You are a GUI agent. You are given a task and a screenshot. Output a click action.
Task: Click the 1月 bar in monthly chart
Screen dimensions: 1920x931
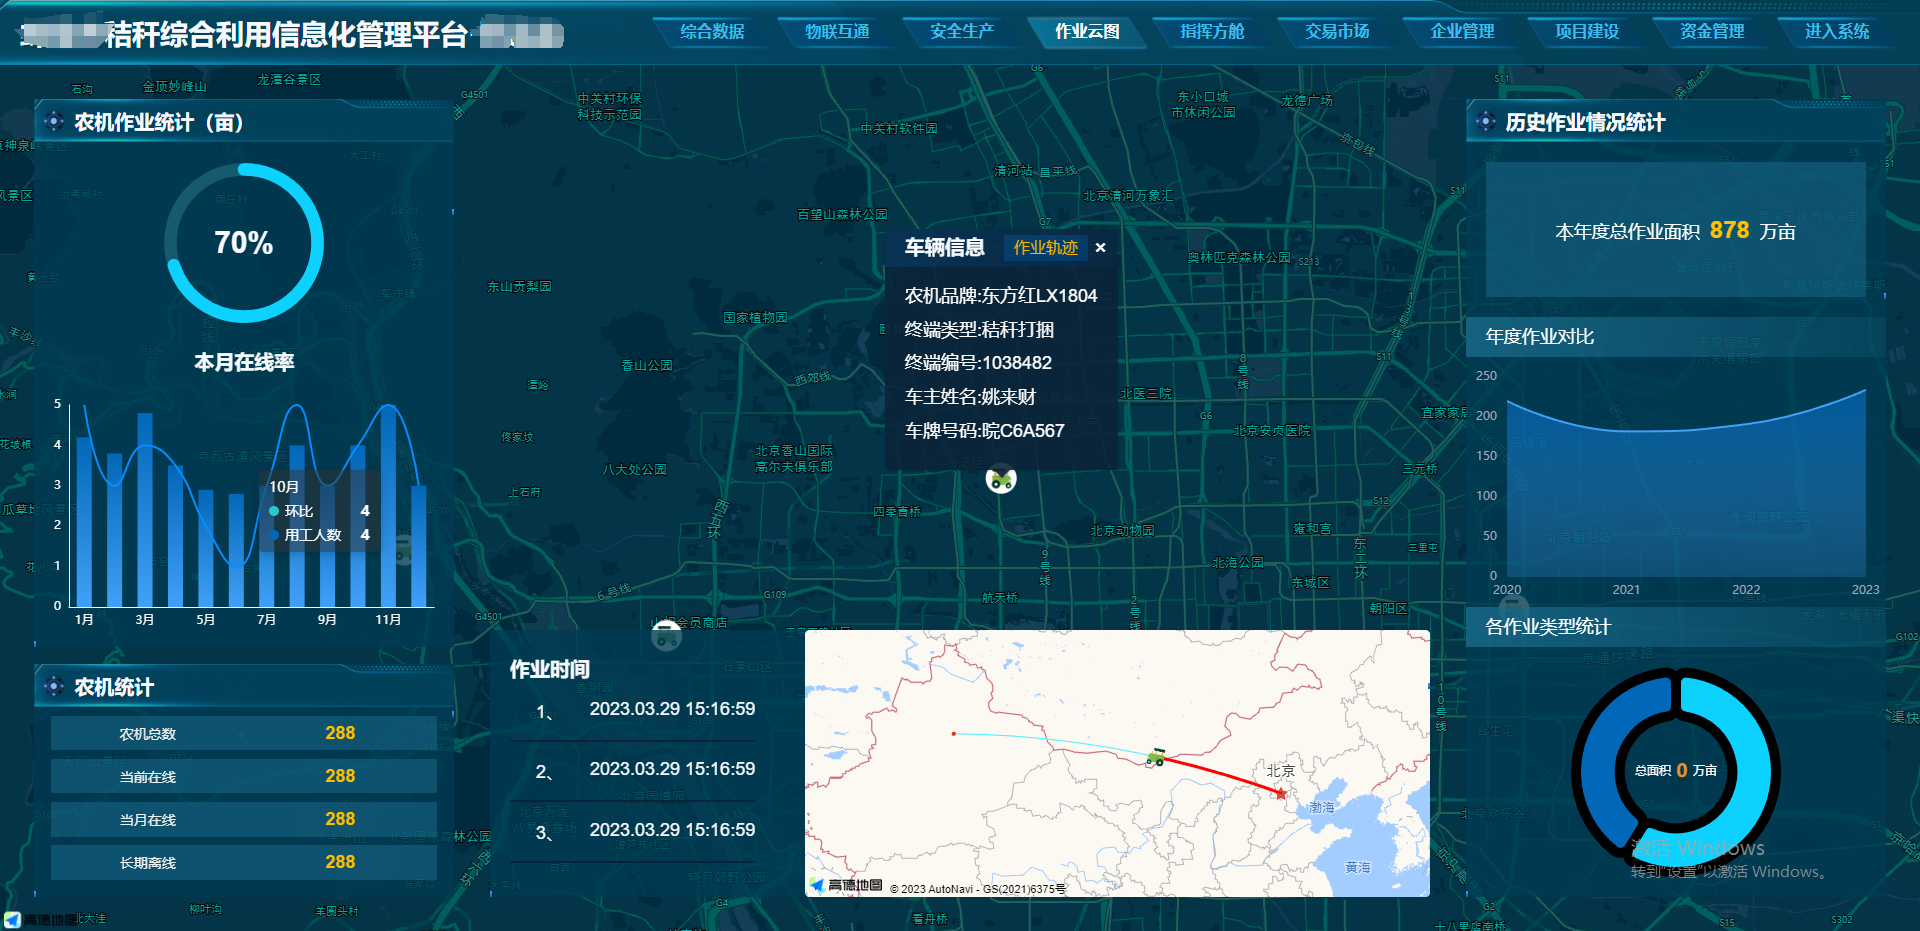pos(84,522)
